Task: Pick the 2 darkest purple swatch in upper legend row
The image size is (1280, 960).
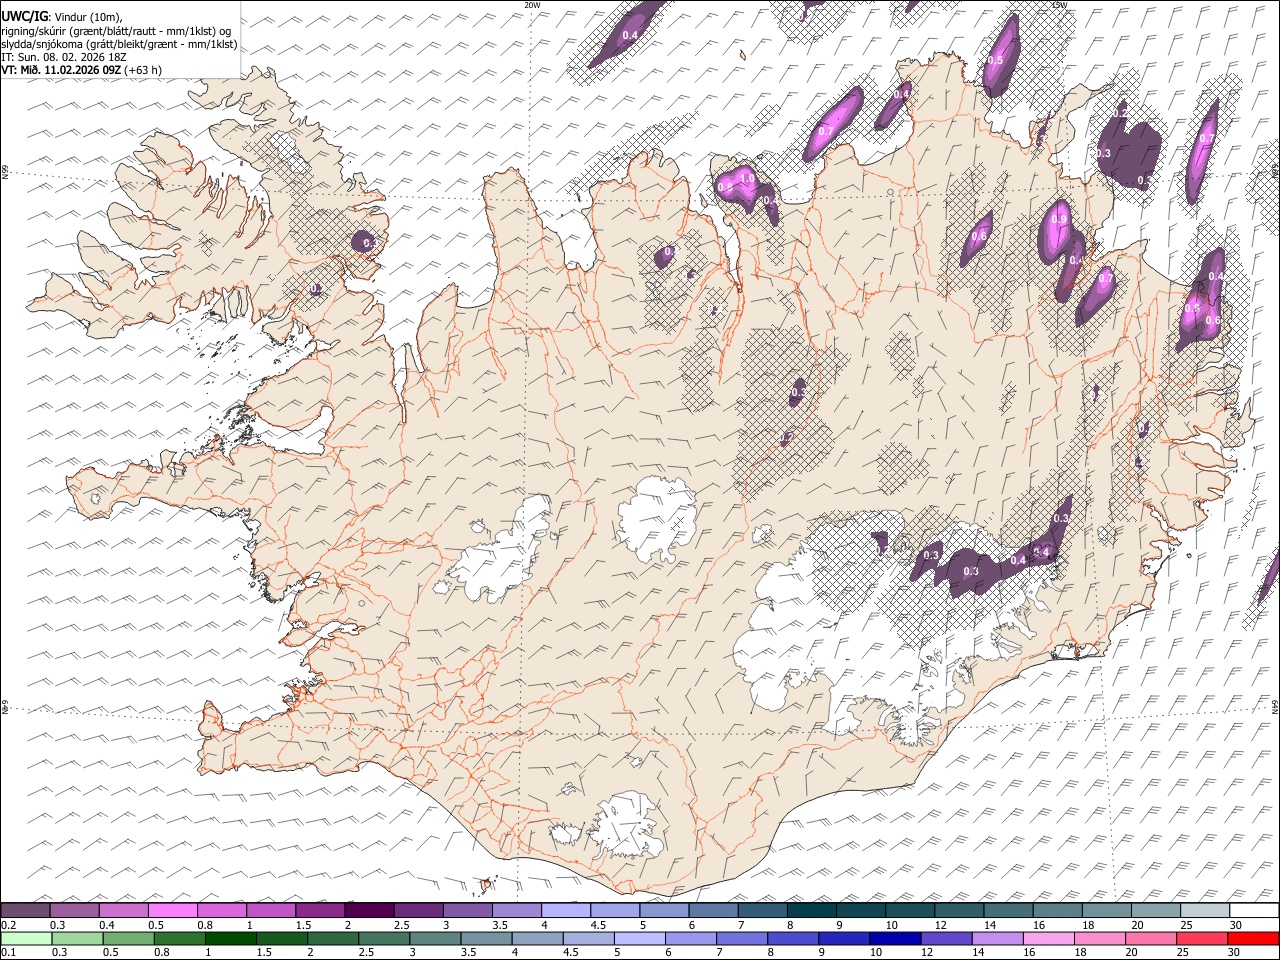Action: pos(368,910)
